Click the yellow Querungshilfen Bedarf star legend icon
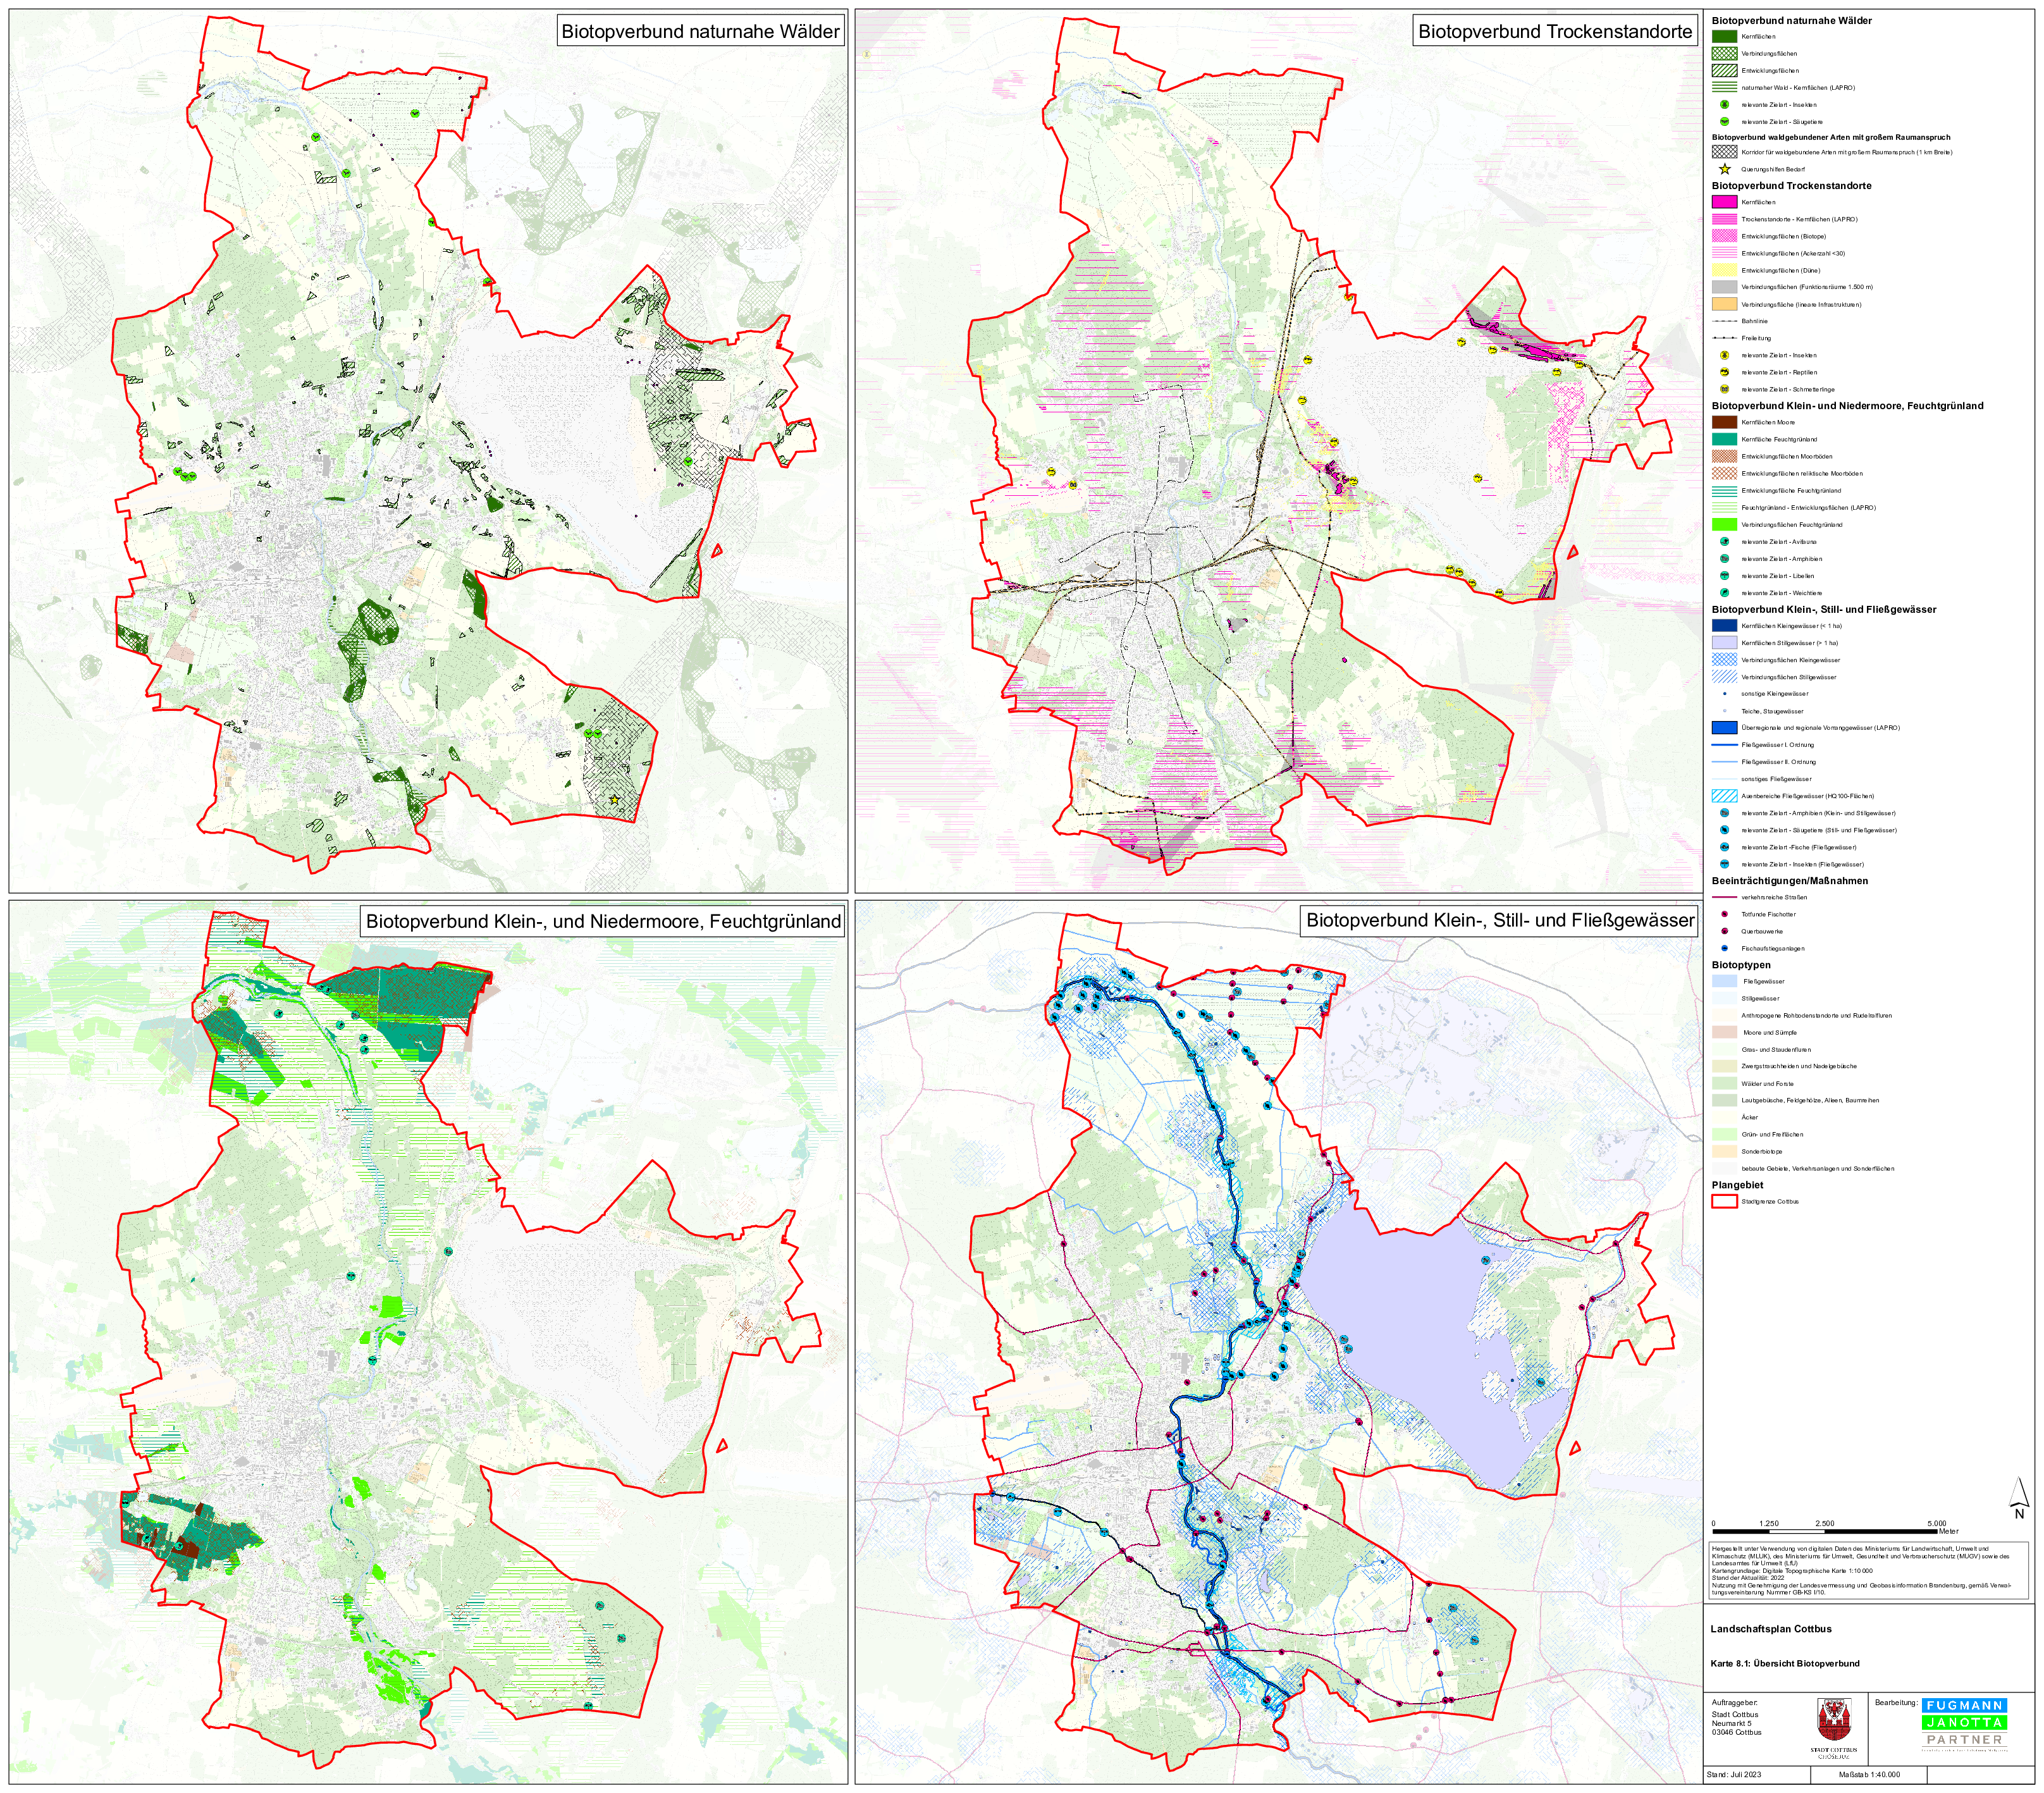 coord(1724,169)
